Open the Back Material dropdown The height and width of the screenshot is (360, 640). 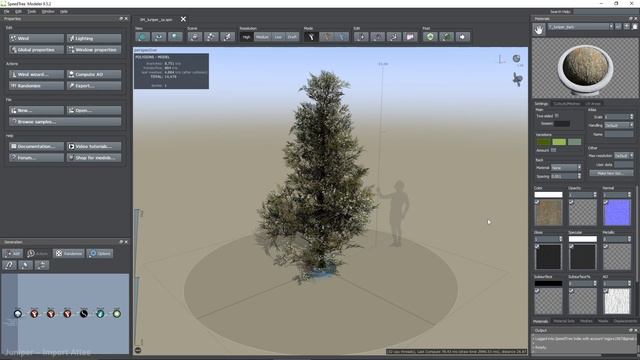click(566, 167)
